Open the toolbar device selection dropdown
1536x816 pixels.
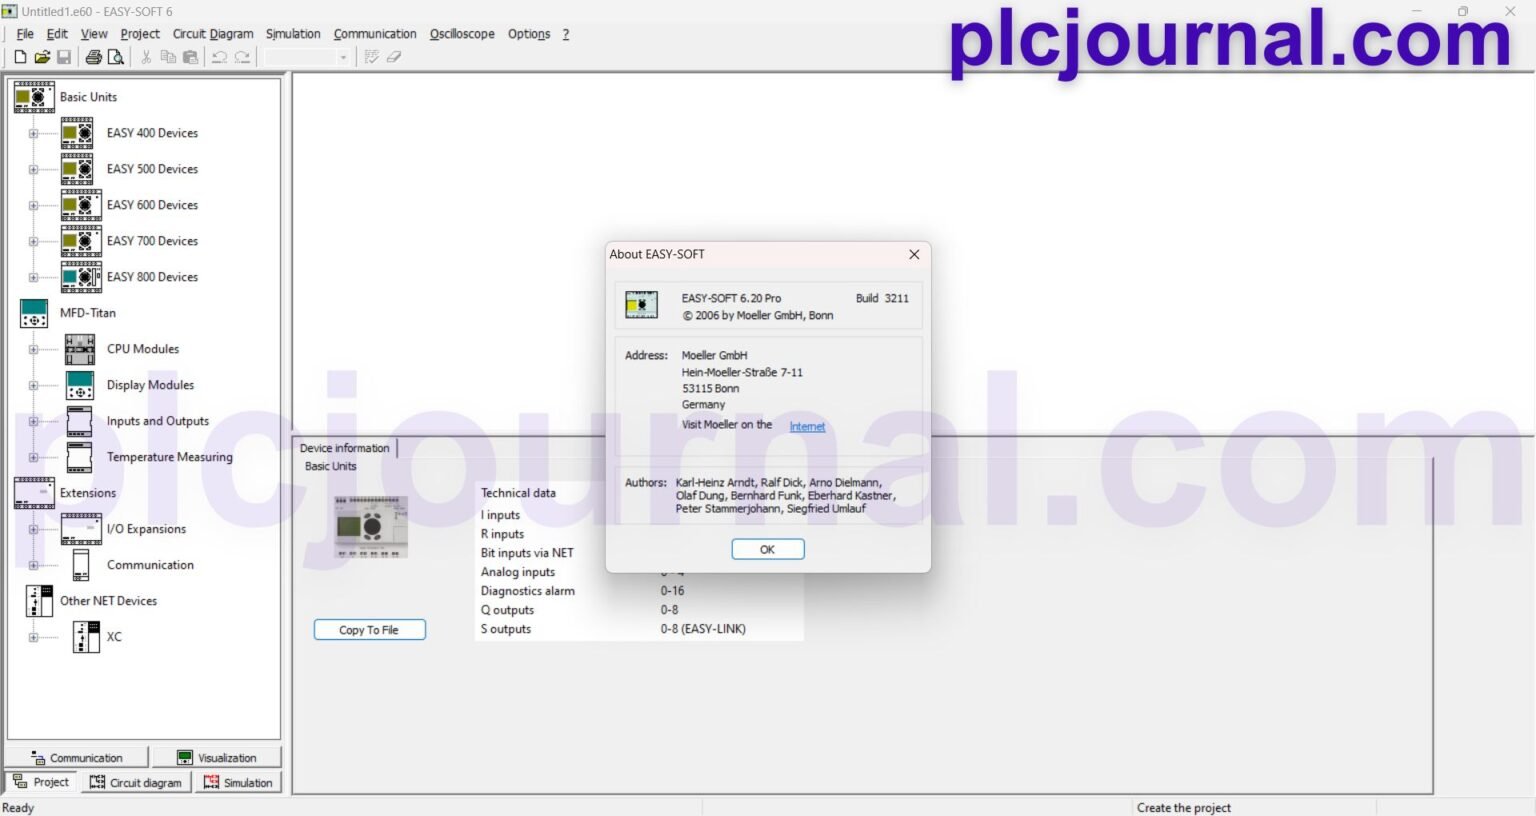point(344,57)
